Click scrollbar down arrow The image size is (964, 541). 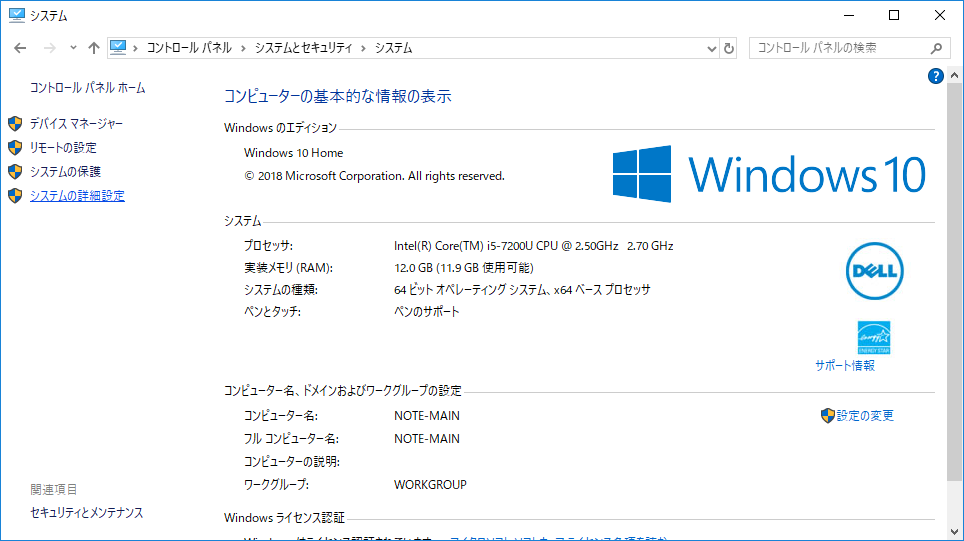click(954, 532)
